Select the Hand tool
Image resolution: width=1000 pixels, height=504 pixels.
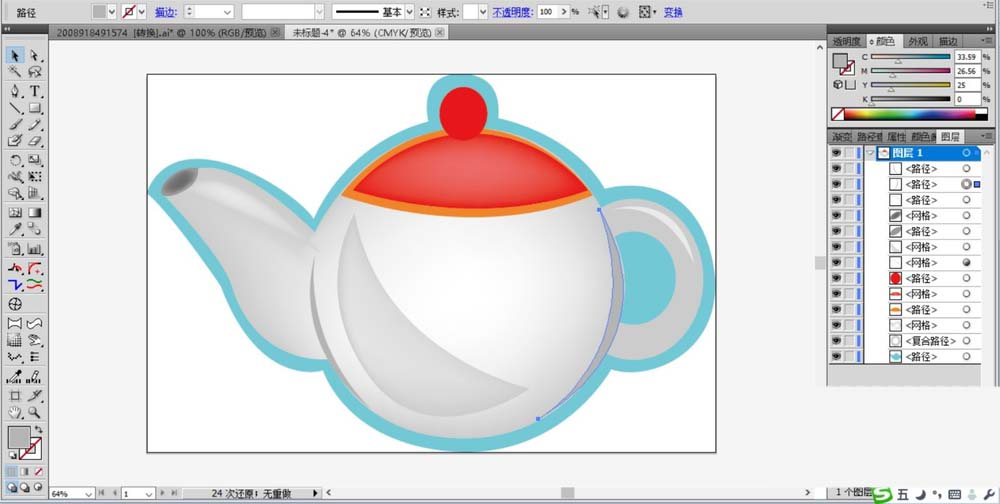(x=15, y=413)
